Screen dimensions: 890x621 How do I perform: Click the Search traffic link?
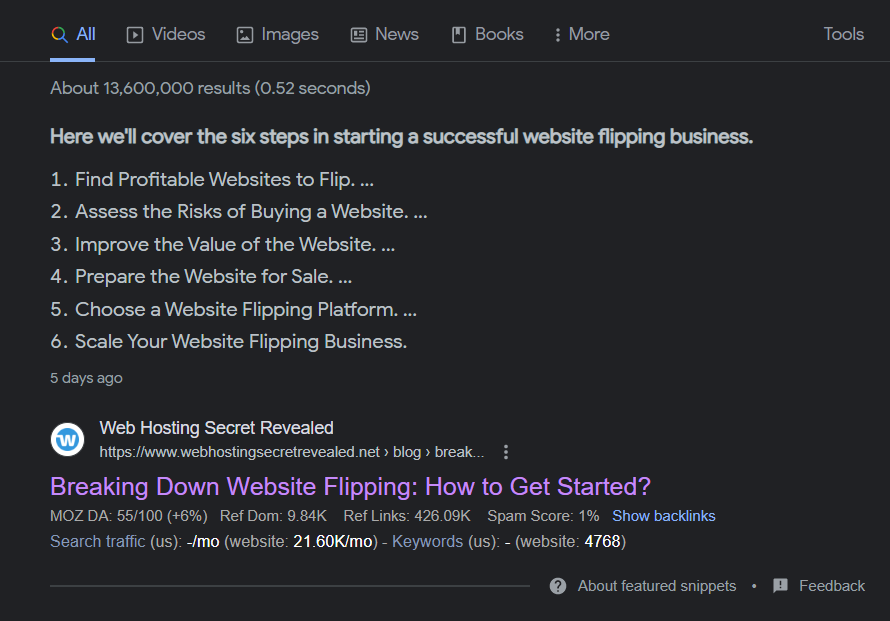coord(98,542)
